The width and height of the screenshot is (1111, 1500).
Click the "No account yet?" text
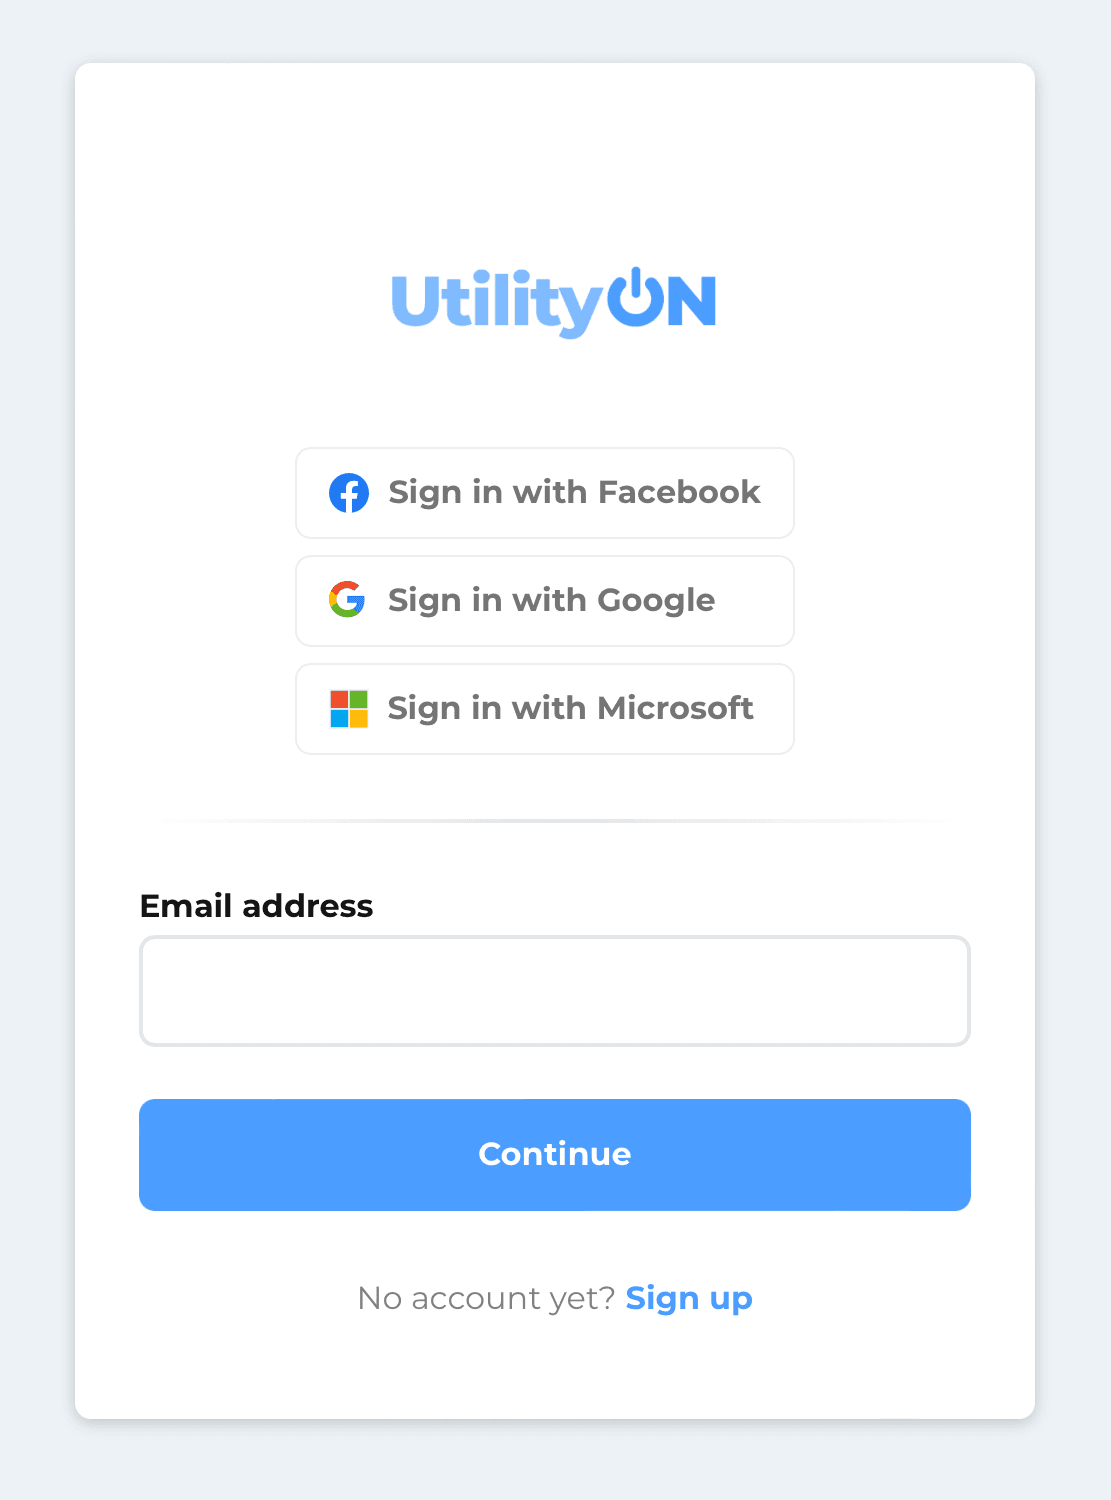point(486,1298)
